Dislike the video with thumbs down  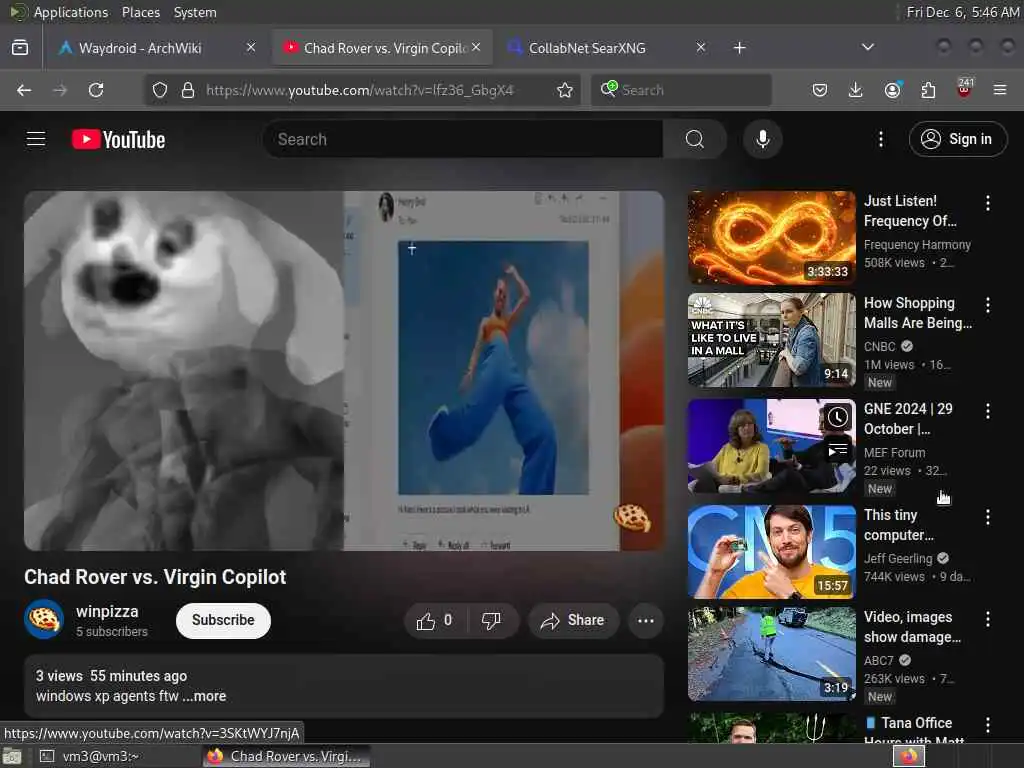click(491, 620)
